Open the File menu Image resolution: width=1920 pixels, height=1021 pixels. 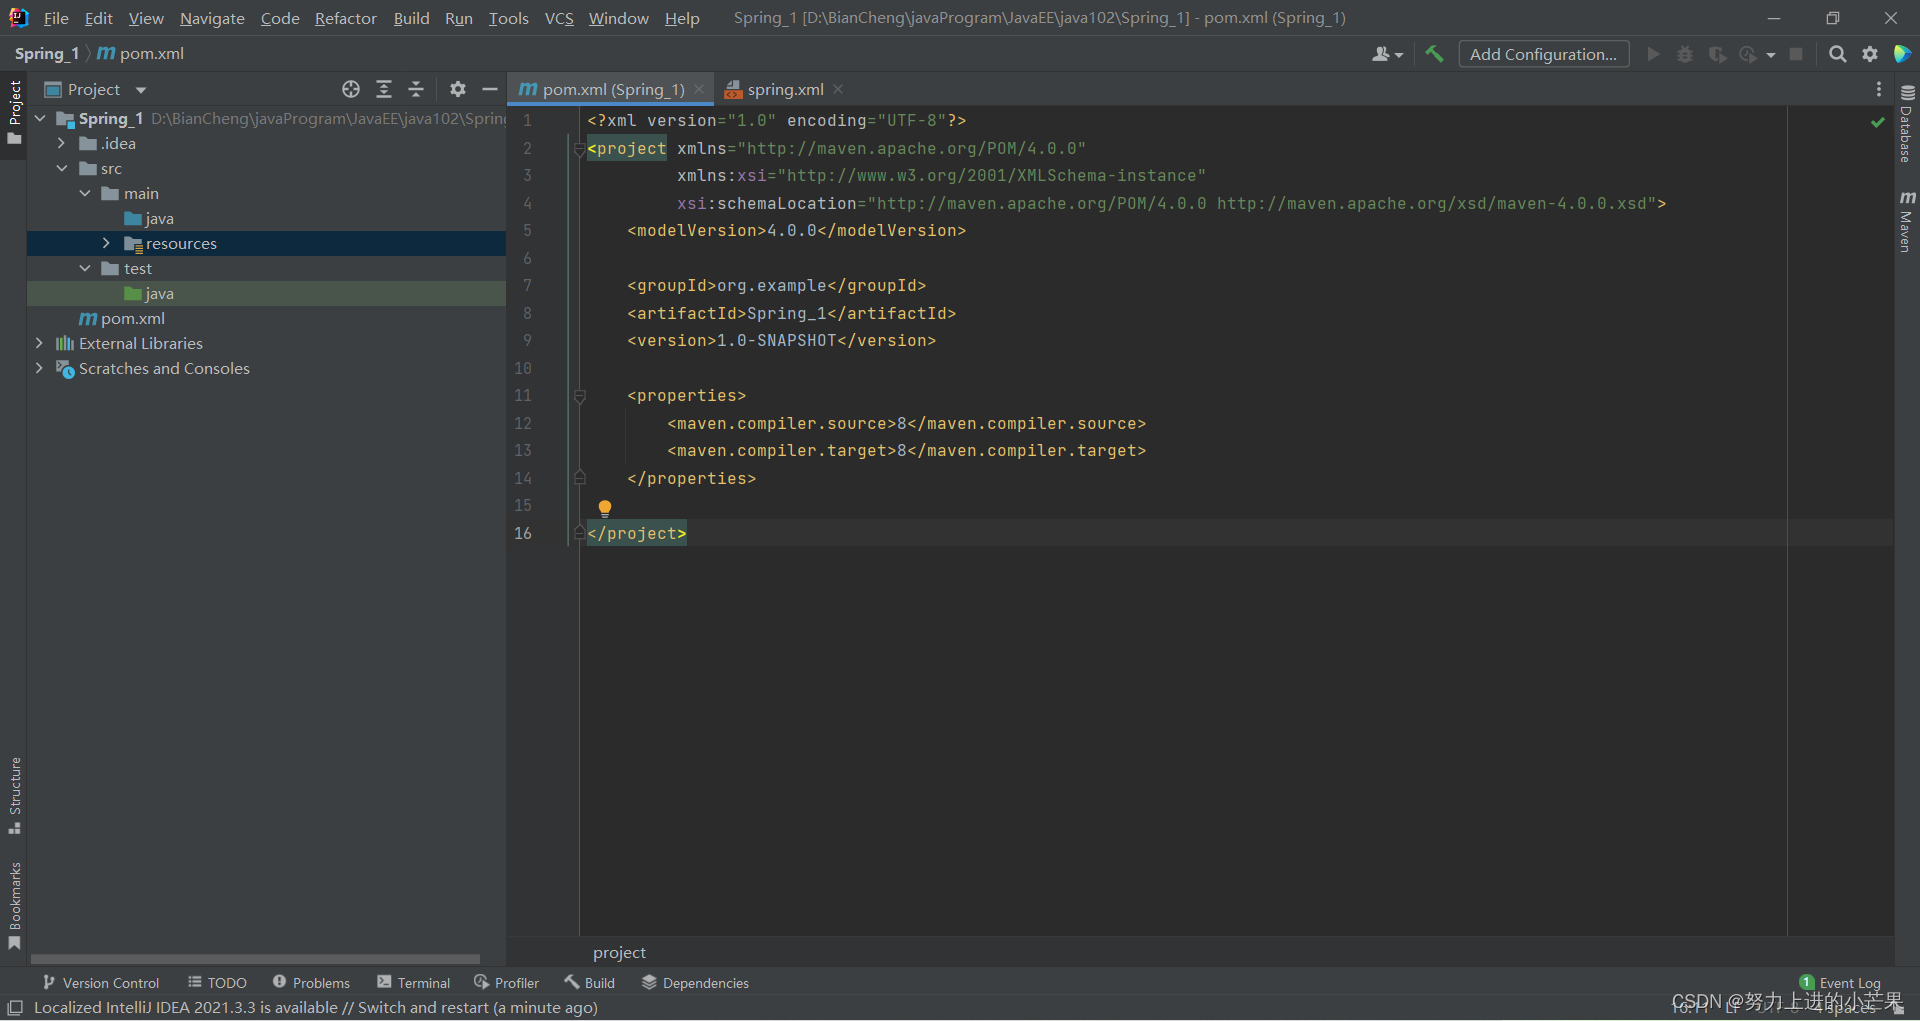pos(56,18)
